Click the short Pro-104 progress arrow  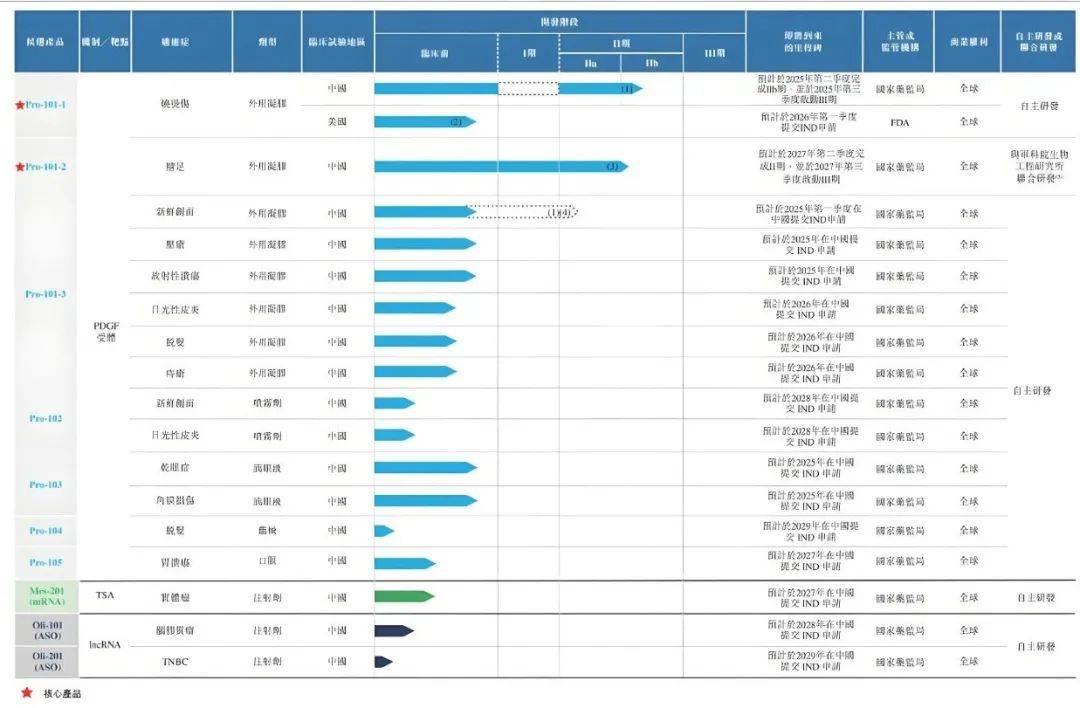(384, 530)
